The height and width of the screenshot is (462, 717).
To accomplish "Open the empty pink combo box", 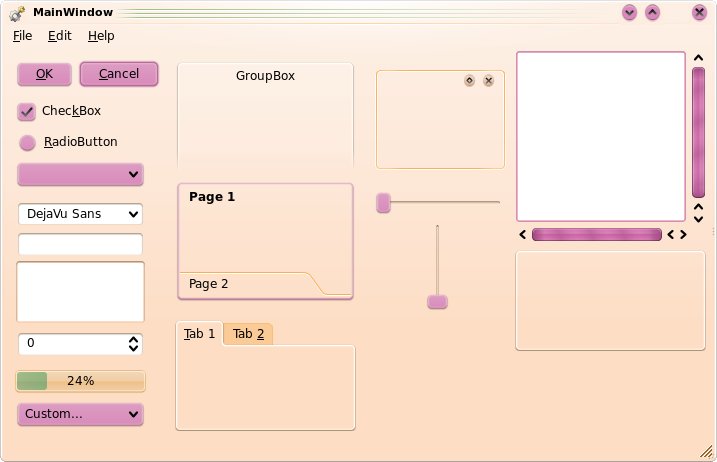I will 80,174.
